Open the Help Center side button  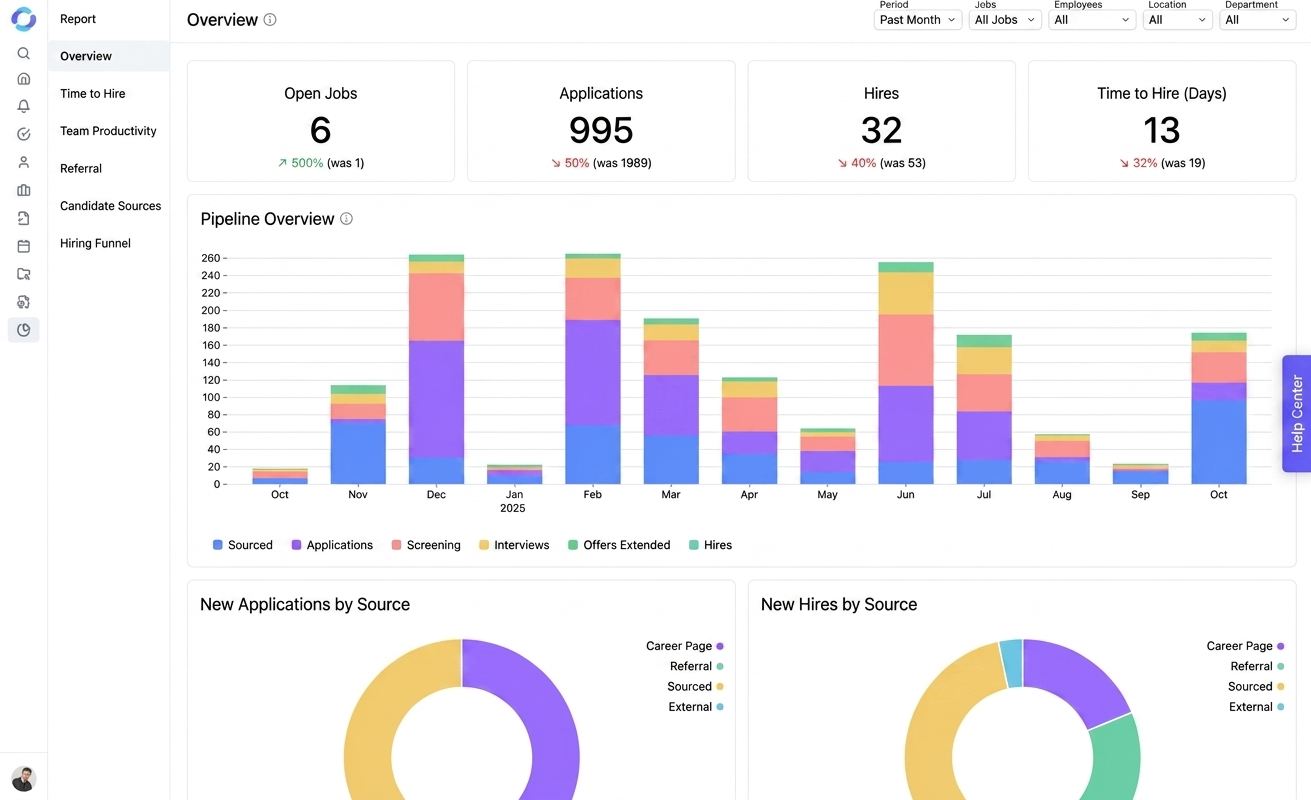pos(1296,413)
